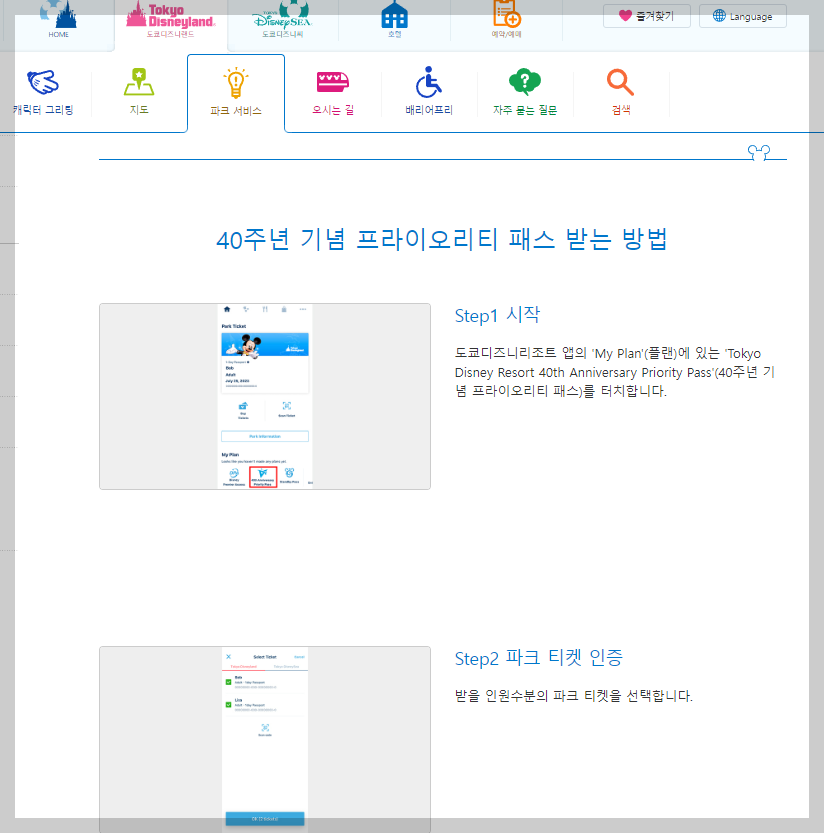This screenshot has height=833, width=824.
Task: Click the Step1 app screenshot thumbnail
Action: point(265,396)
